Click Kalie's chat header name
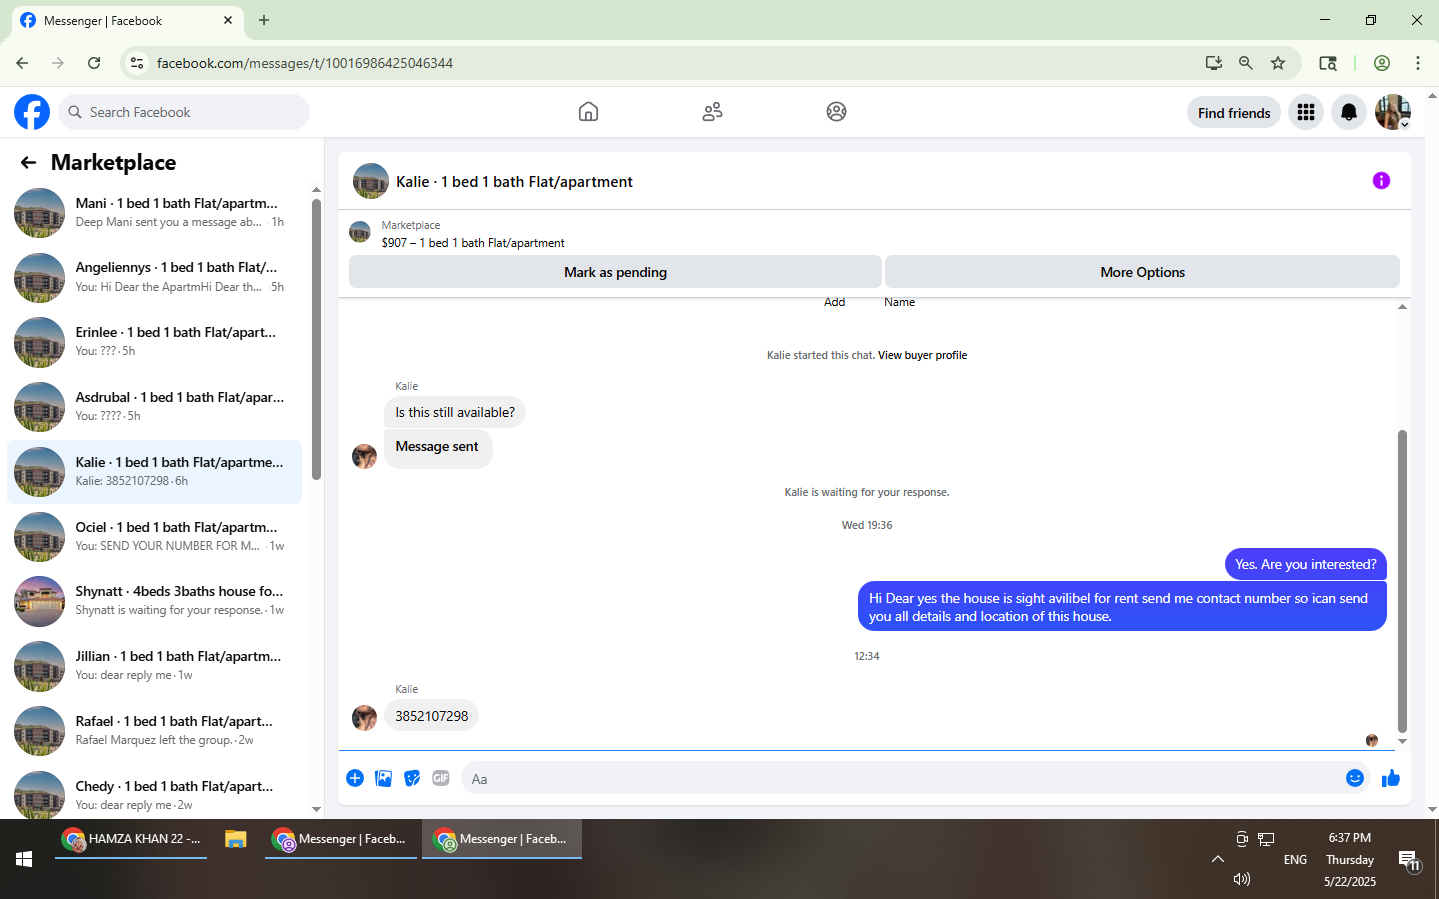The image size is (1439, 899). click(514, 182)
